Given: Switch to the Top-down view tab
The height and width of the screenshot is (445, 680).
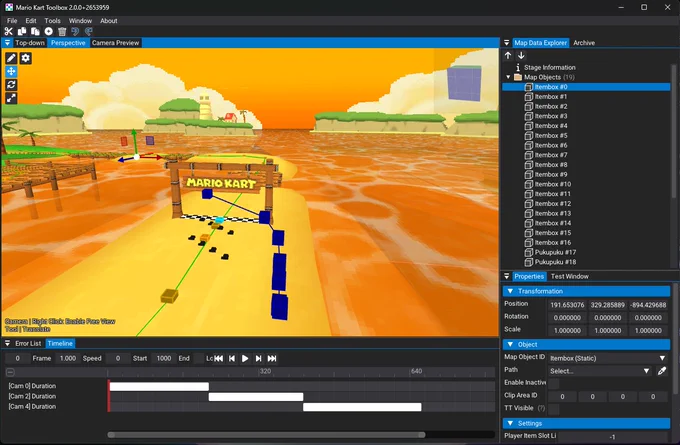Looking at the screenshot, I should (x=30, y=43).
